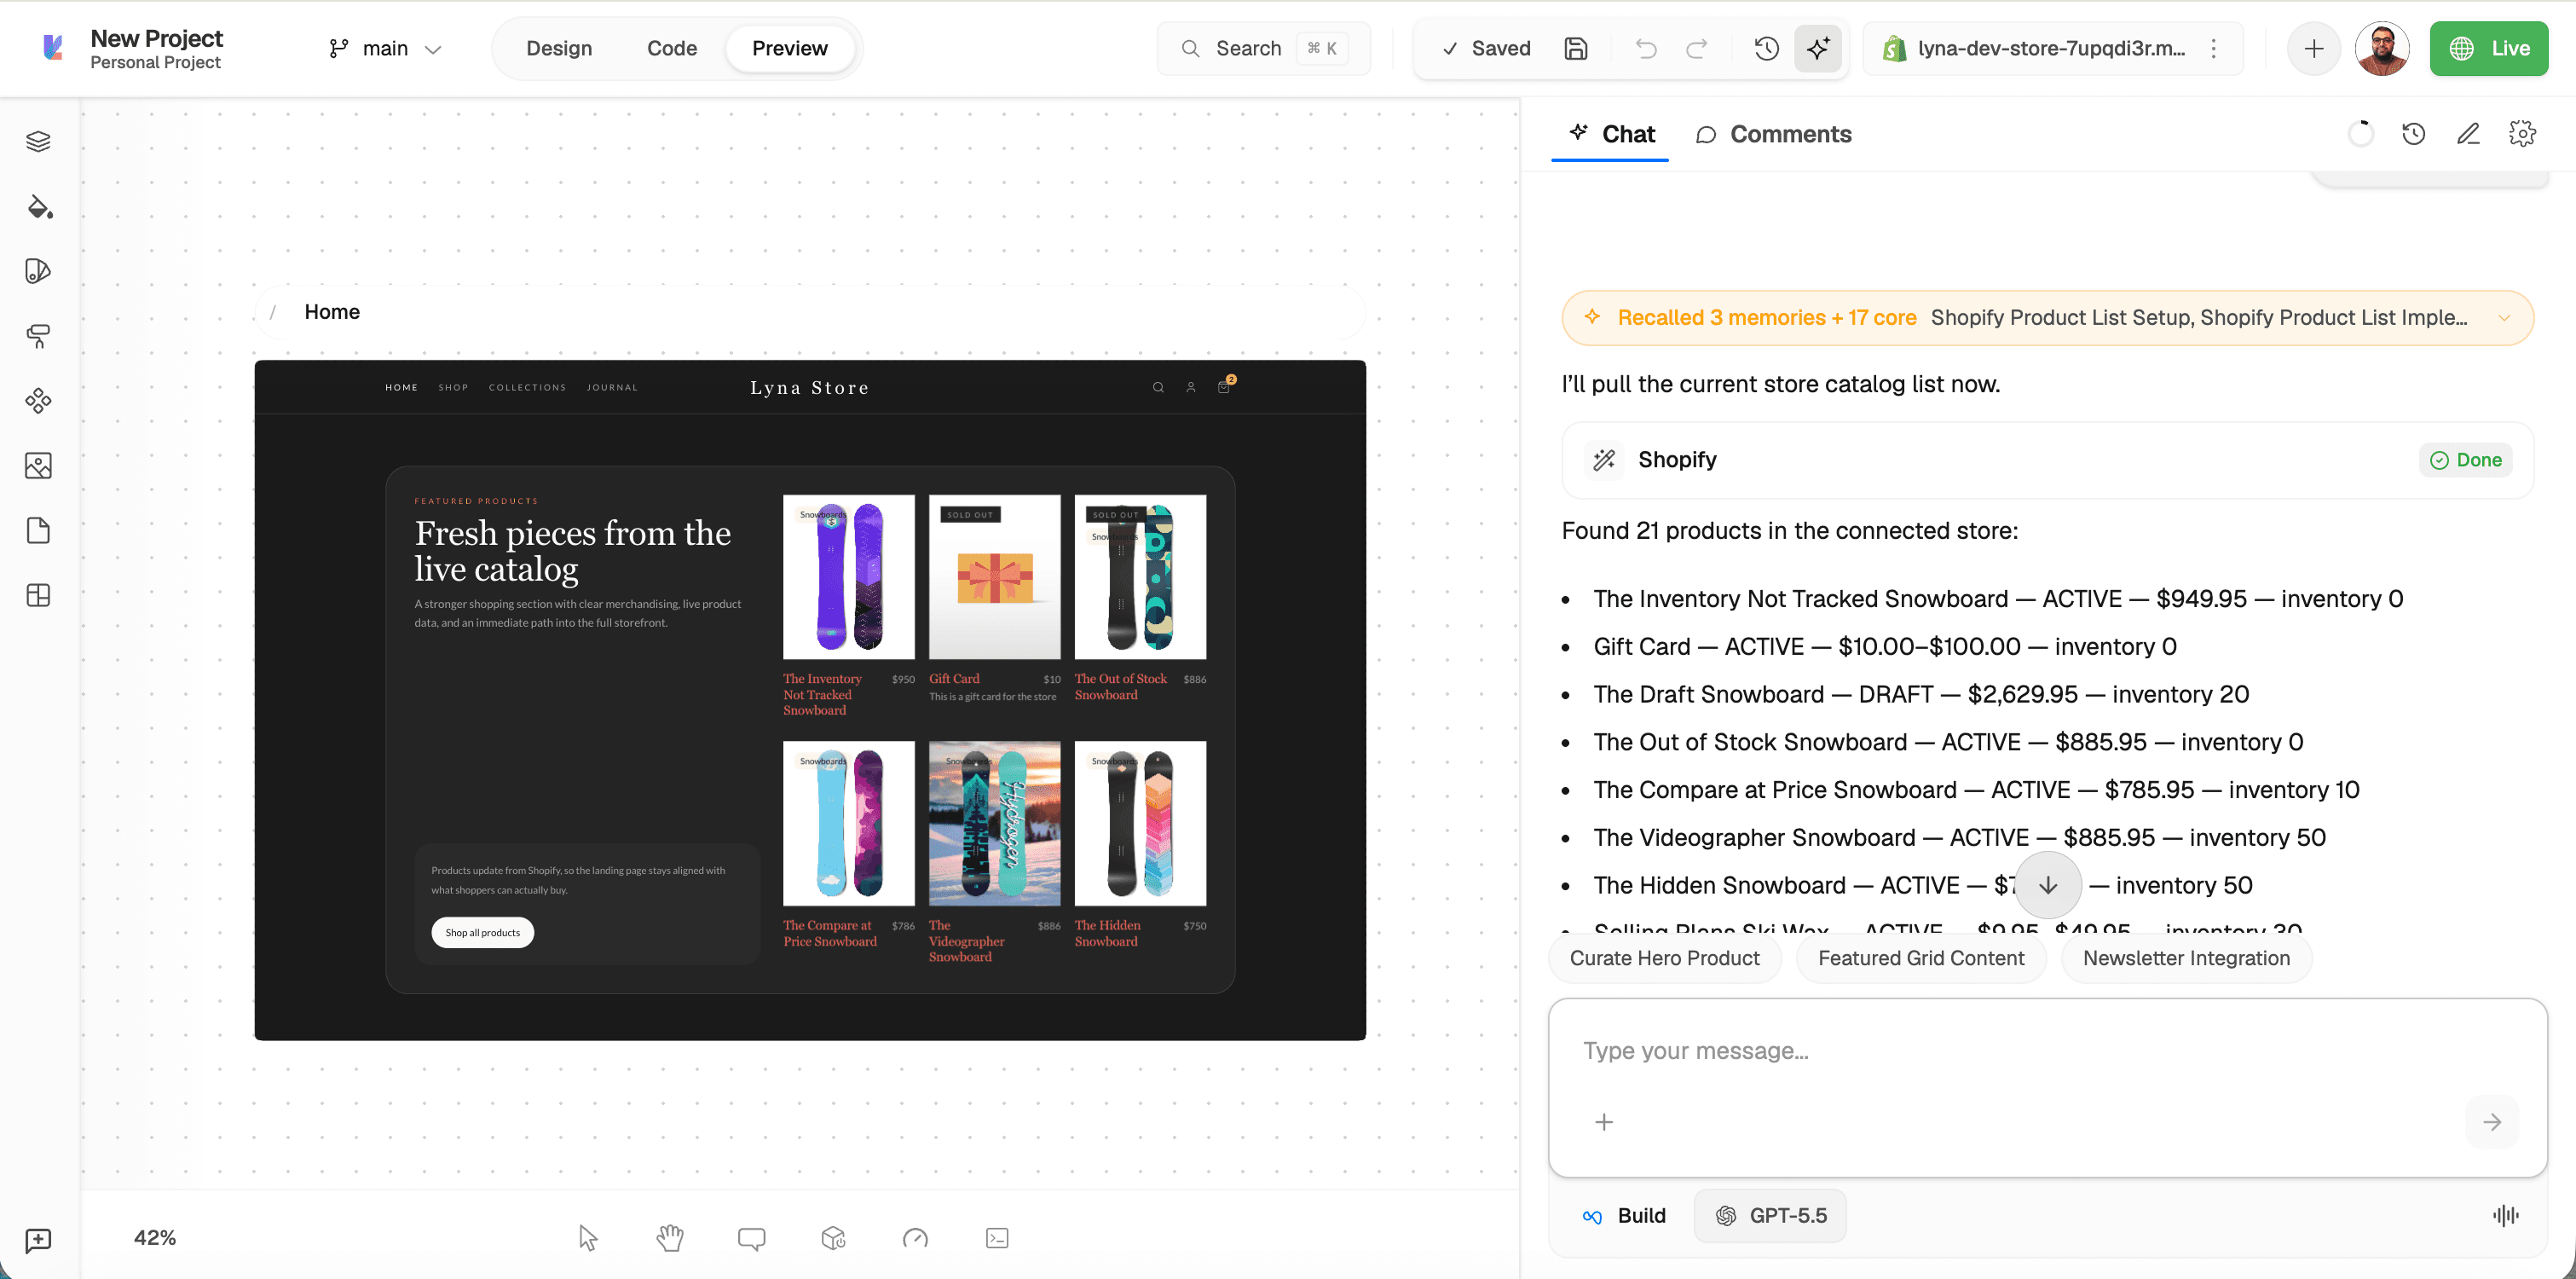Open the performance gauge tool
Viewport: 2576px width, 1279px height.
point(915,1238)
